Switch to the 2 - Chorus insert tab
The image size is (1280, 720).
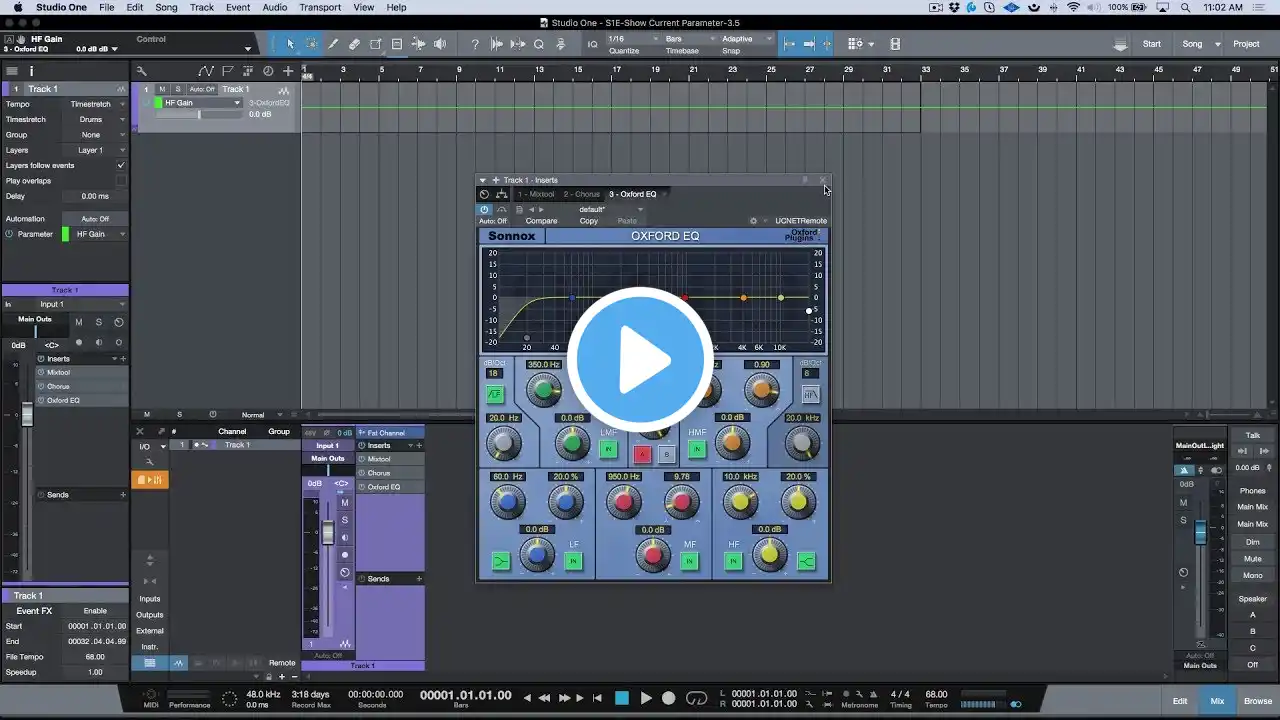pyautogui.click(x=581, y=194)
